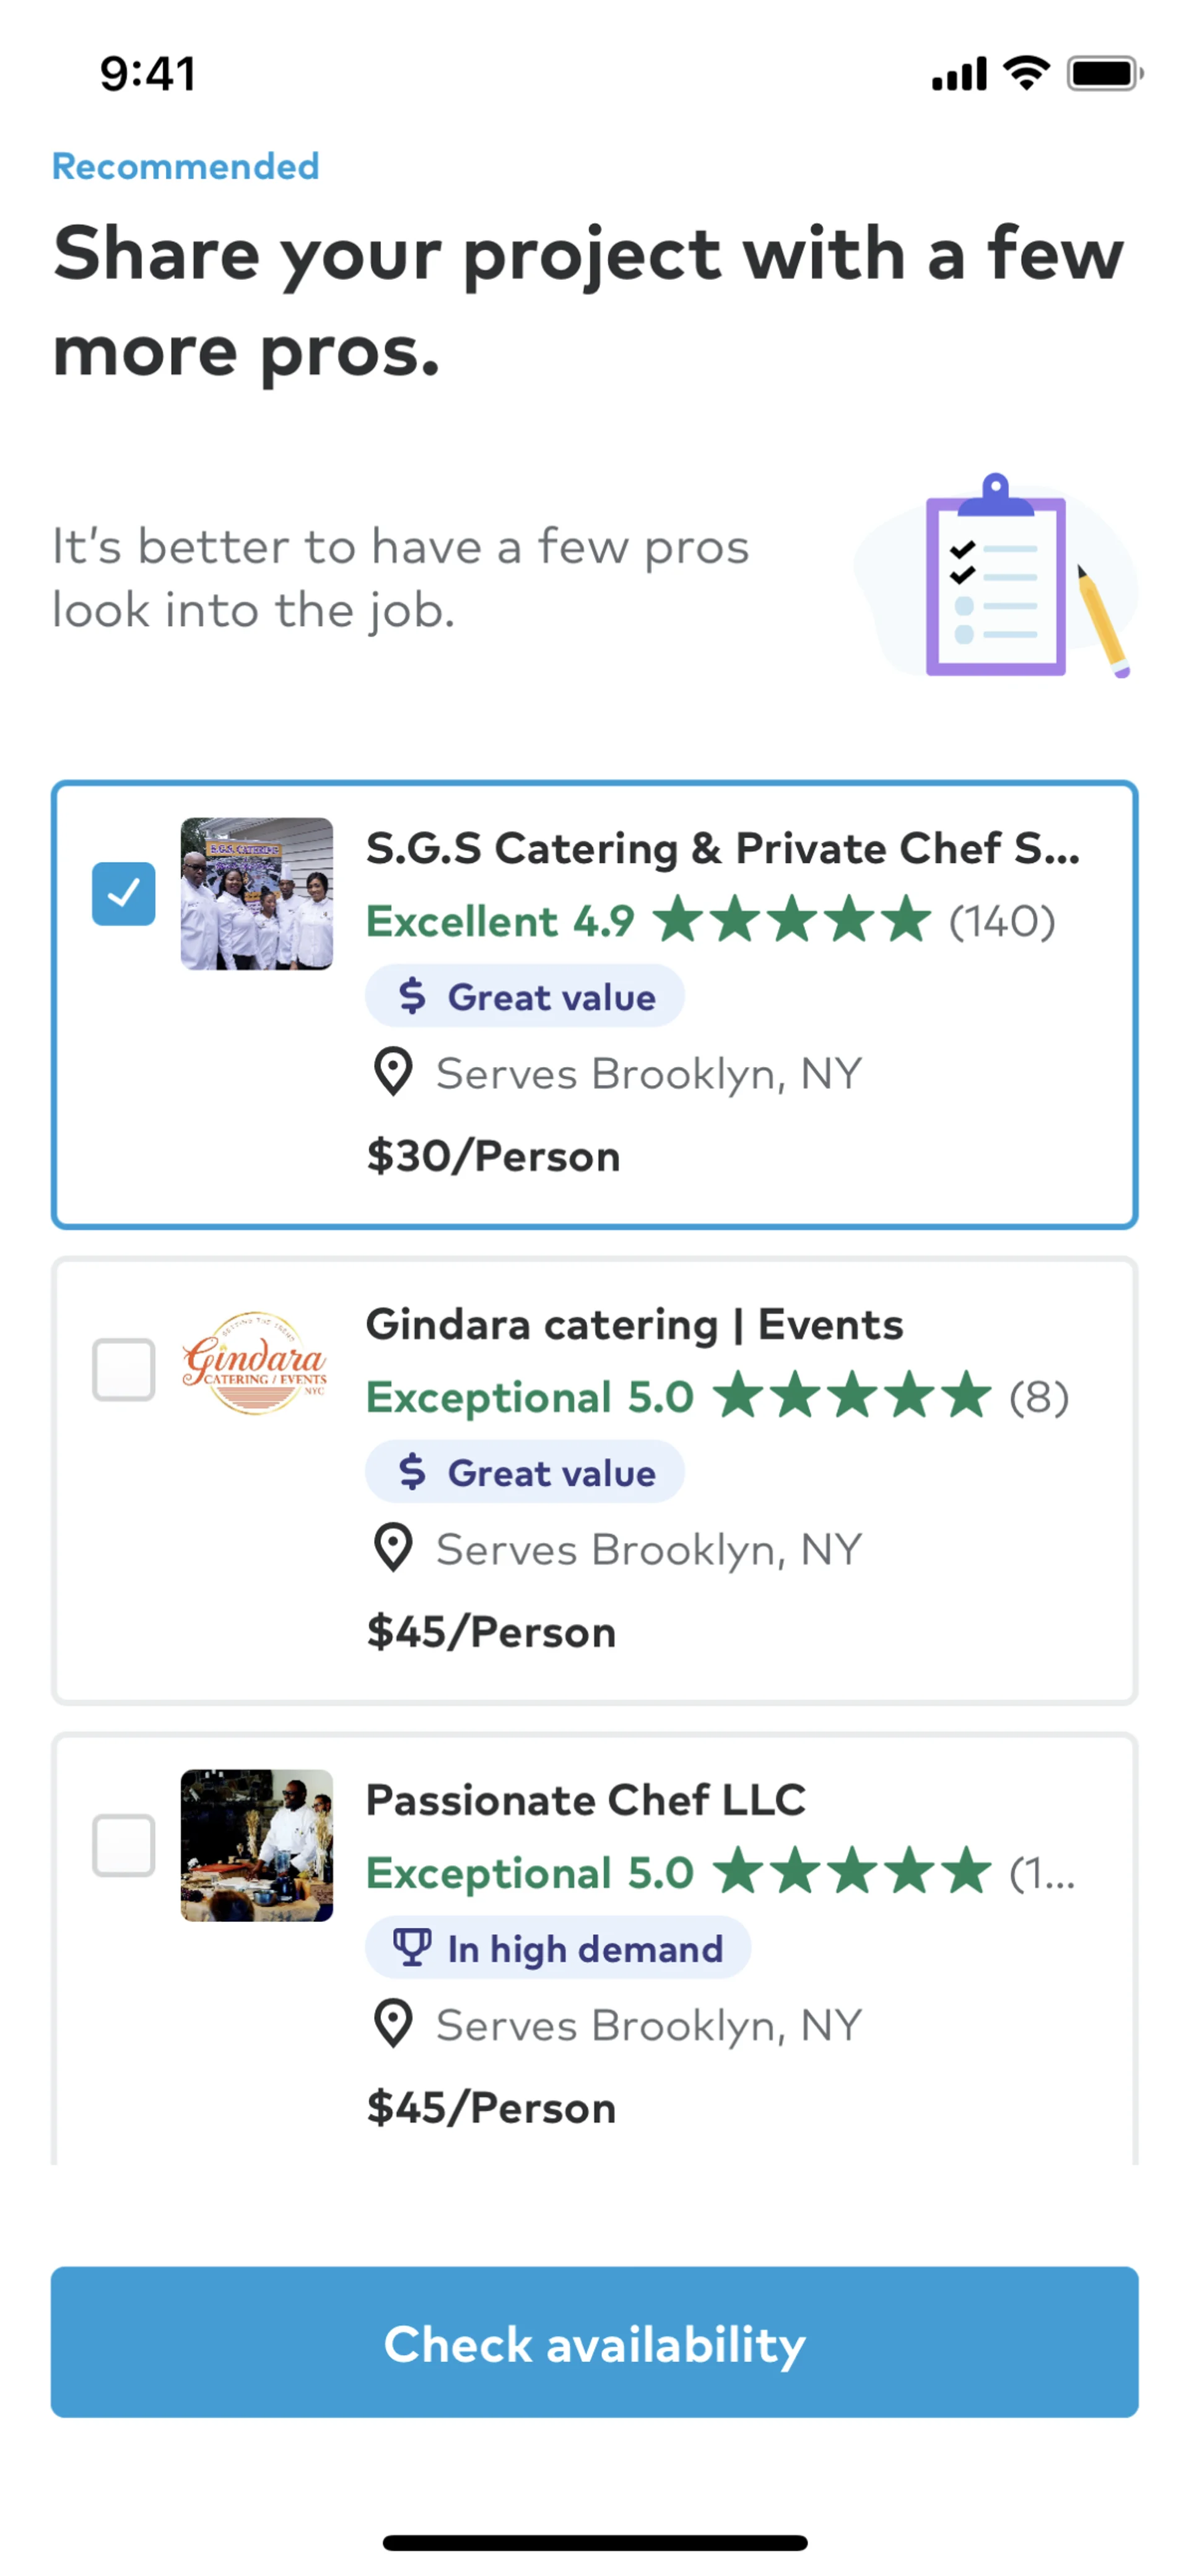Open the Passionate Chef LLC photo
1189x2576 pixels.
click(x=256, y=1845)
